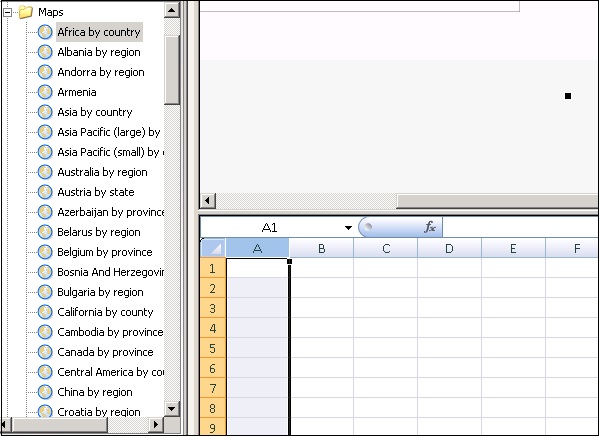Click the globe icon next to Belarus by region
This screenshot has height=438, width=600.
tap(45, 232)
